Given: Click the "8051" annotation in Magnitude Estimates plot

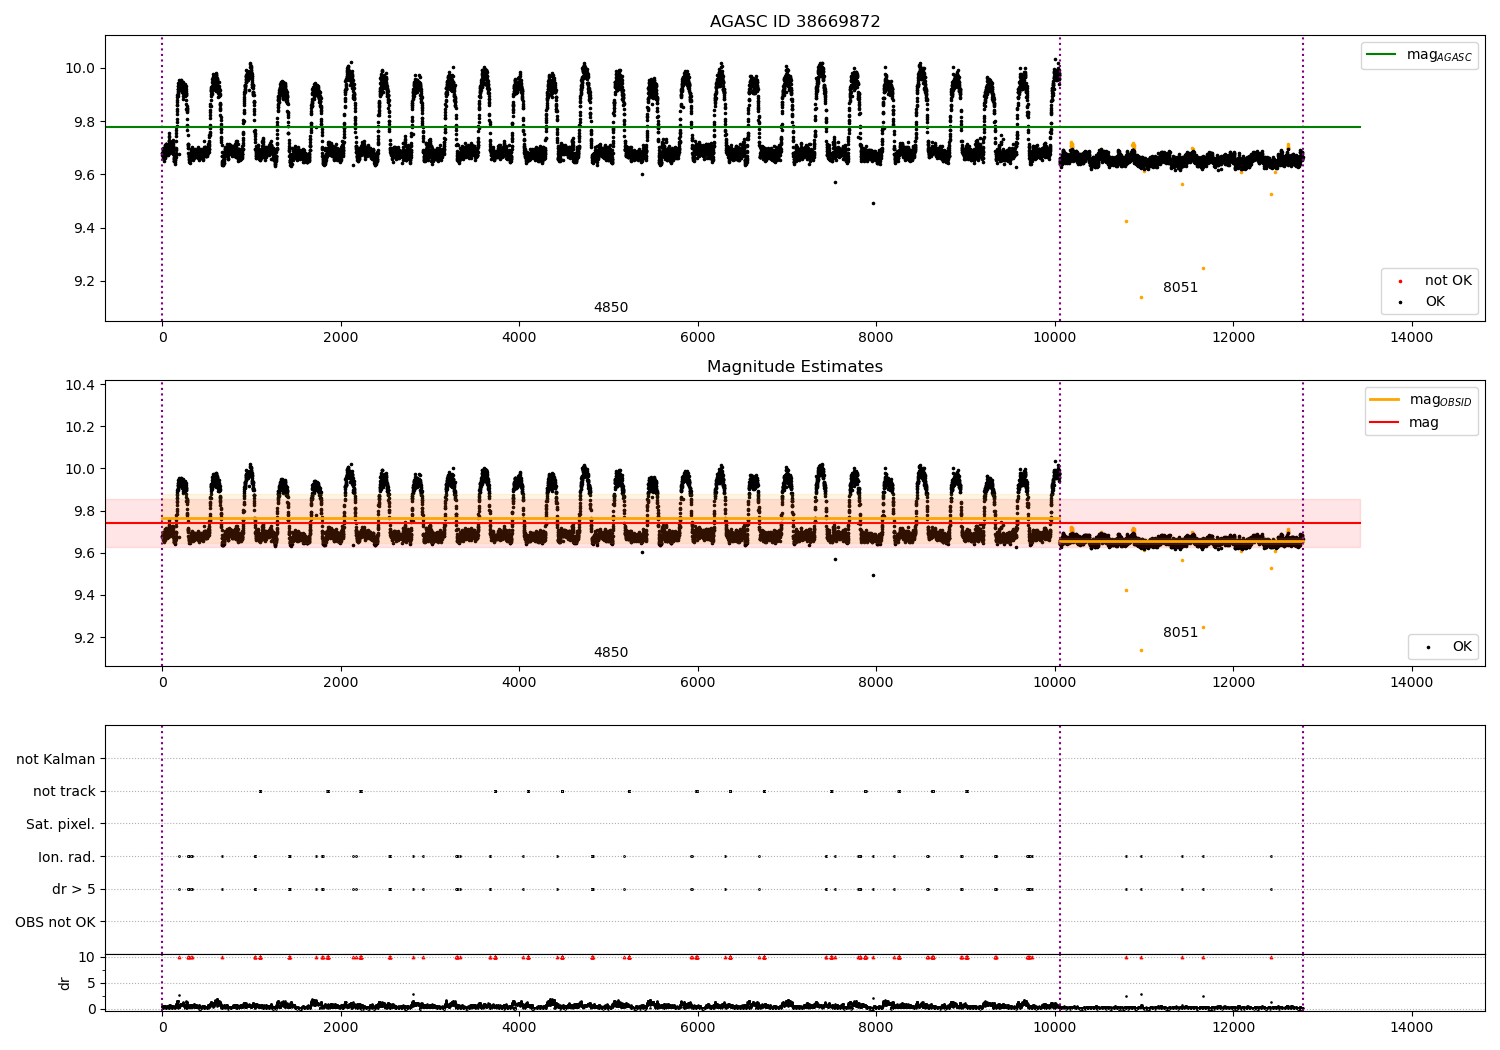Looking at the screenshot, I should point(1180,633).
